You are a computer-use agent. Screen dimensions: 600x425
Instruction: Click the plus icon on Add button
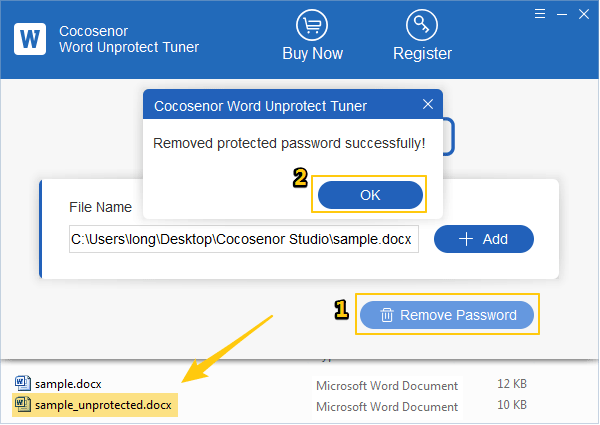466,239
